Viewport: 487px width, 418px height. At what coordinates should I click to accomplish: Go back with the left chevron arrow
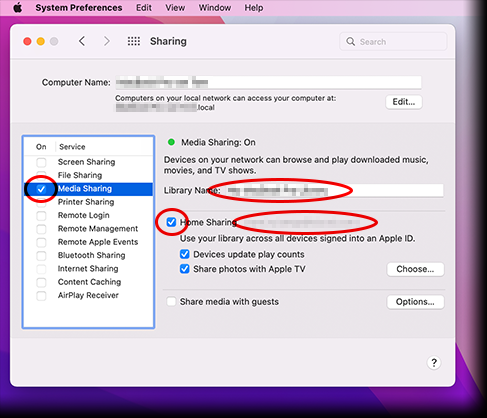[82, 41]
